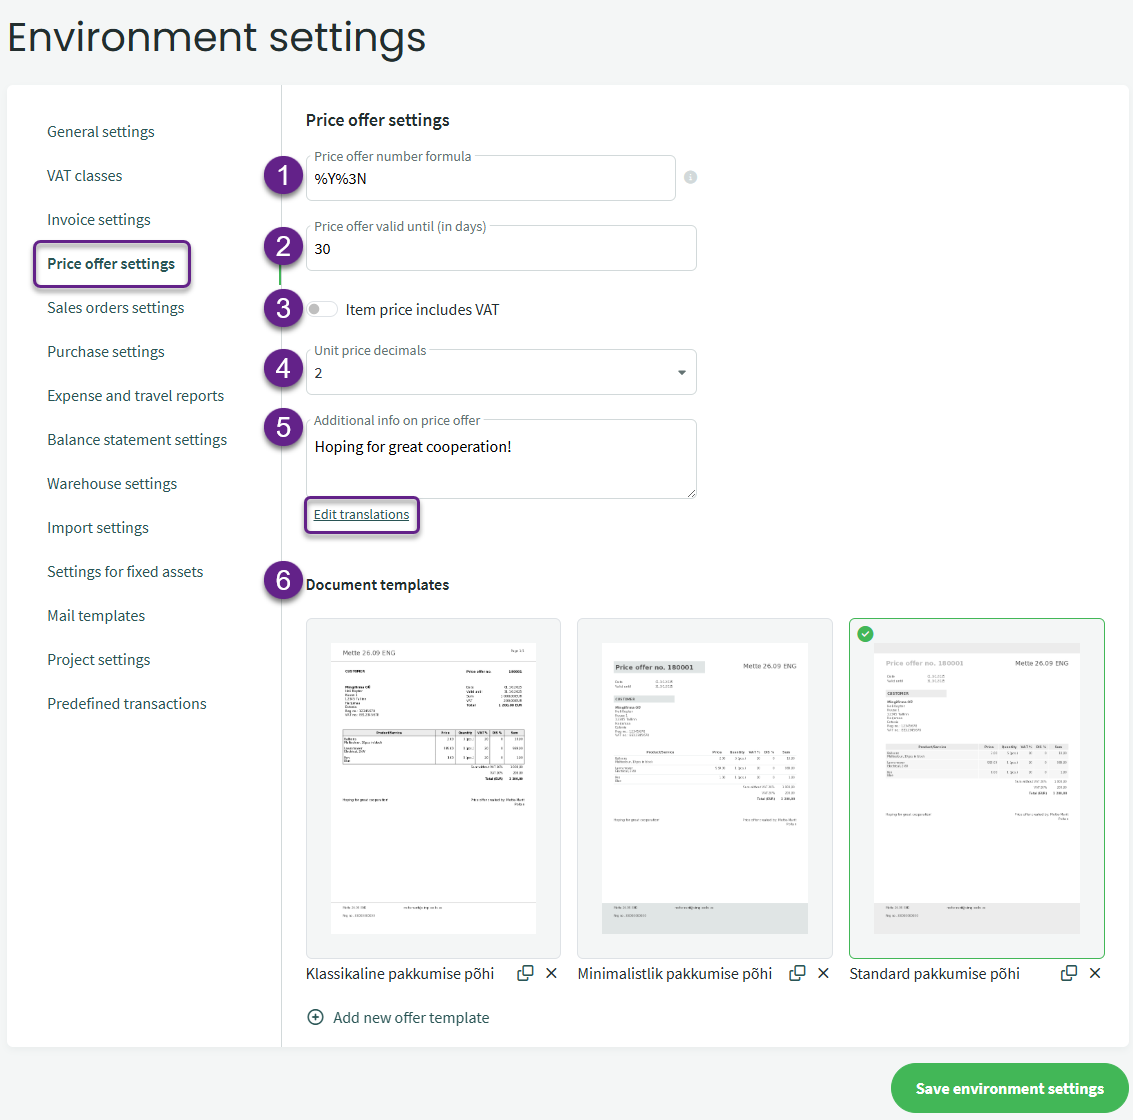Delete the Klassikaline pakkumise põhi template

coord(551,973)
